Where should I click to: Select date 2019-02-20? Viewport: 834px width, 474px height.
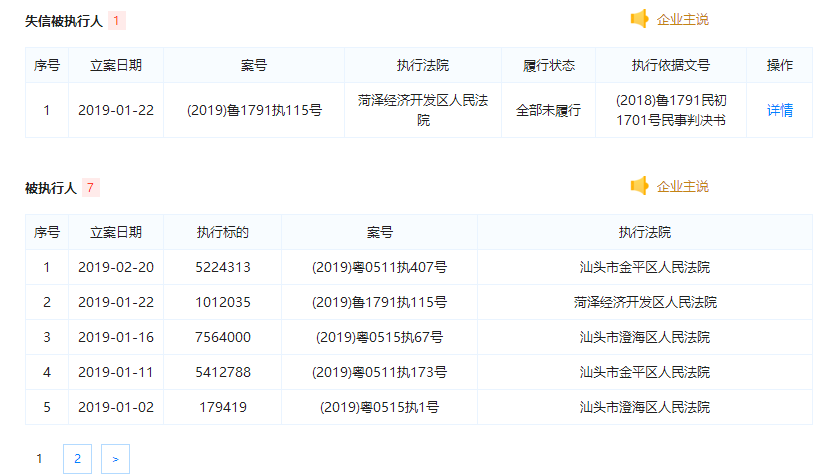[116, 267]
